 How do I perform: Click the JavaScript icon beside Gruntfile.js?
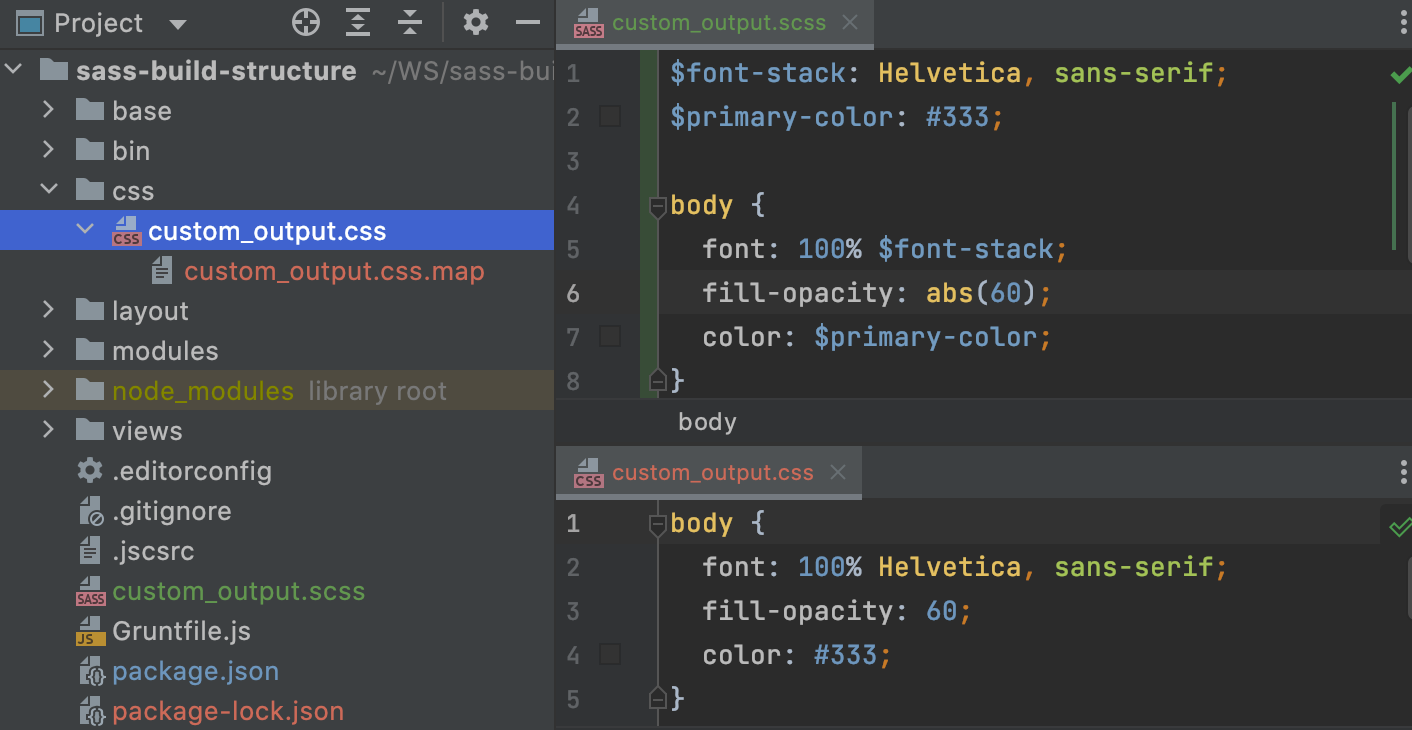point(90,632)
